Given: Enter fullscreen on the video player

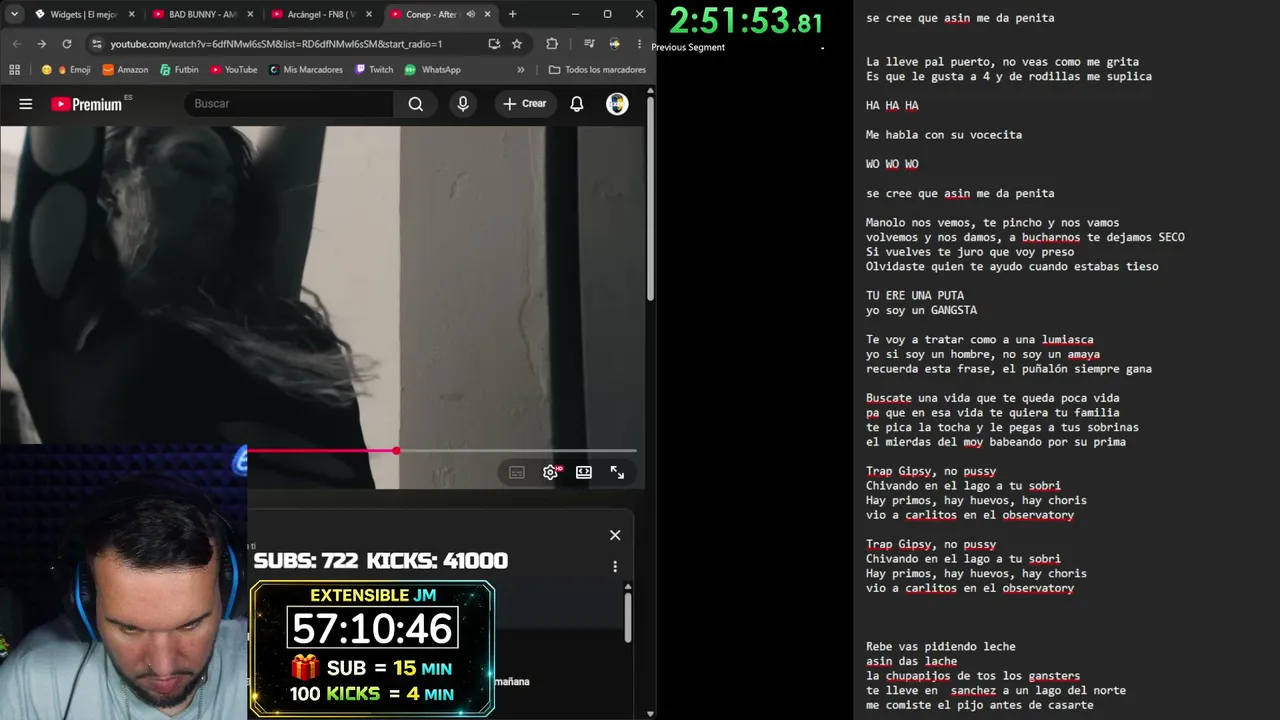Looking at the screenshot, I should point(617,473).
